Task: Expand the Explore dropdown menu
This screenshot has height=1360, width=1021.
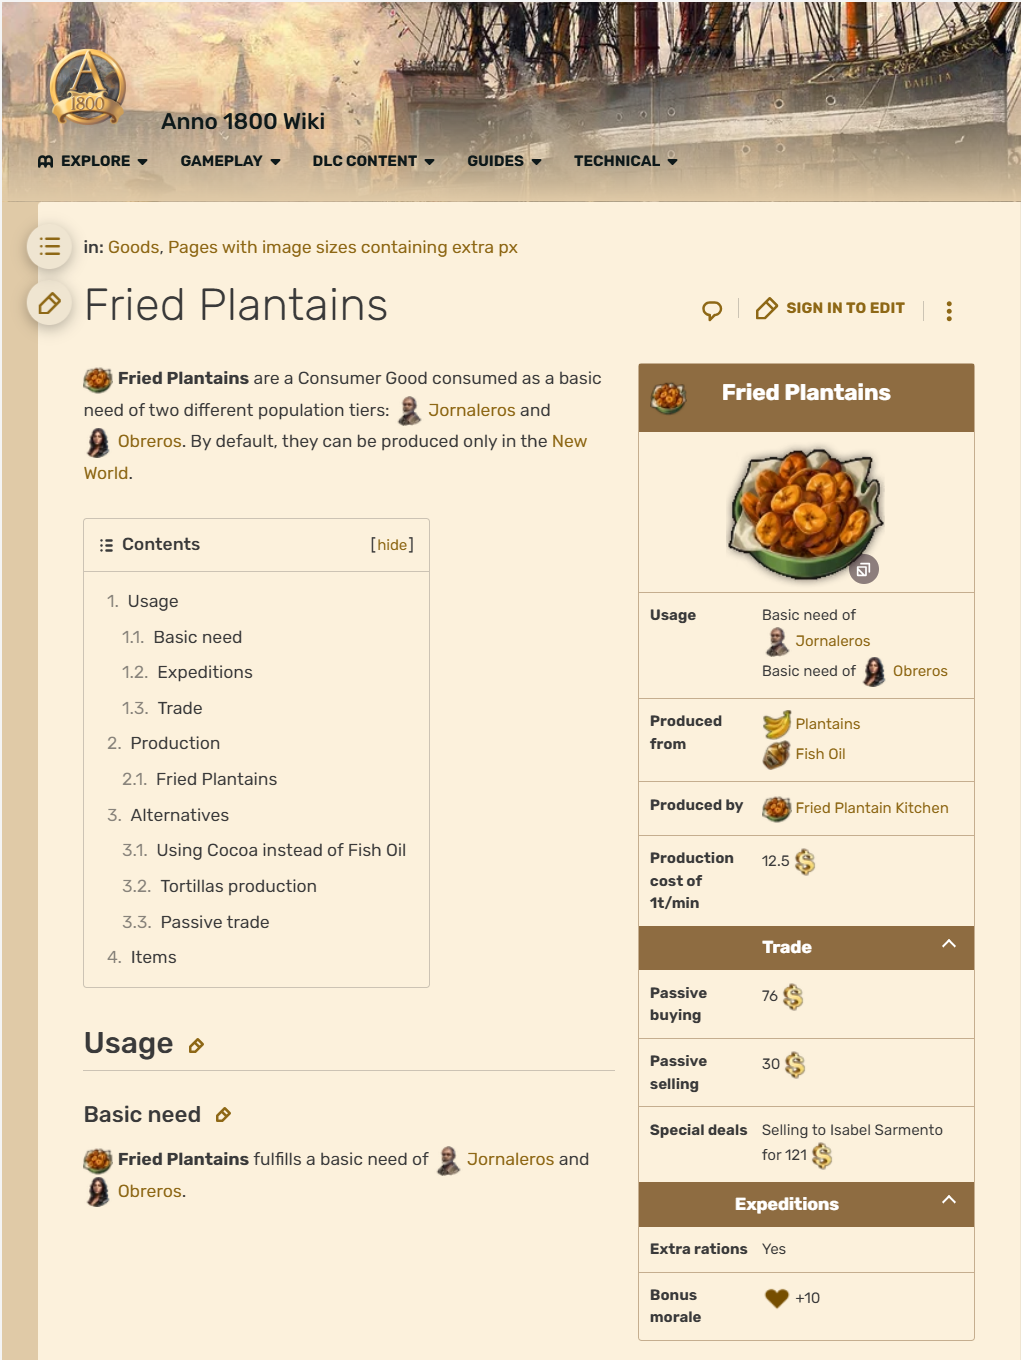Action: (x=93, y=161)
